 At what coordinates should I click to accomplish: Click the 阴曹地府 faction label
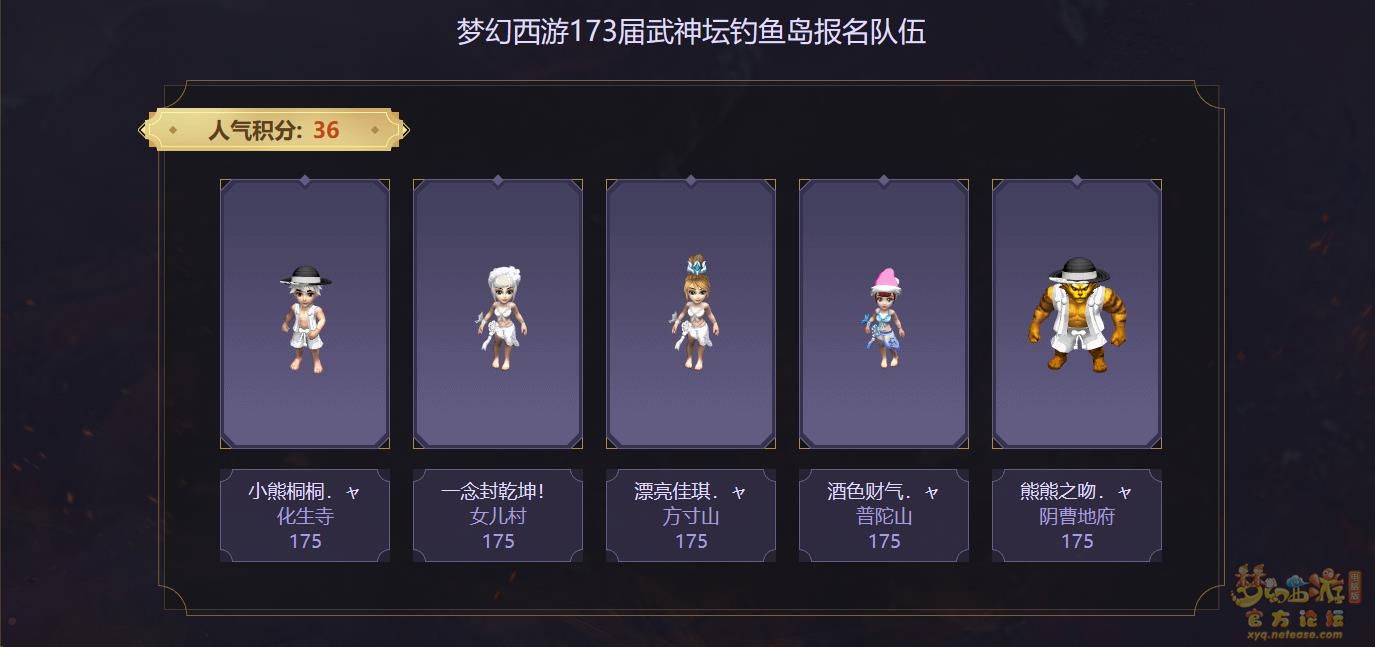click(1077, 516)
